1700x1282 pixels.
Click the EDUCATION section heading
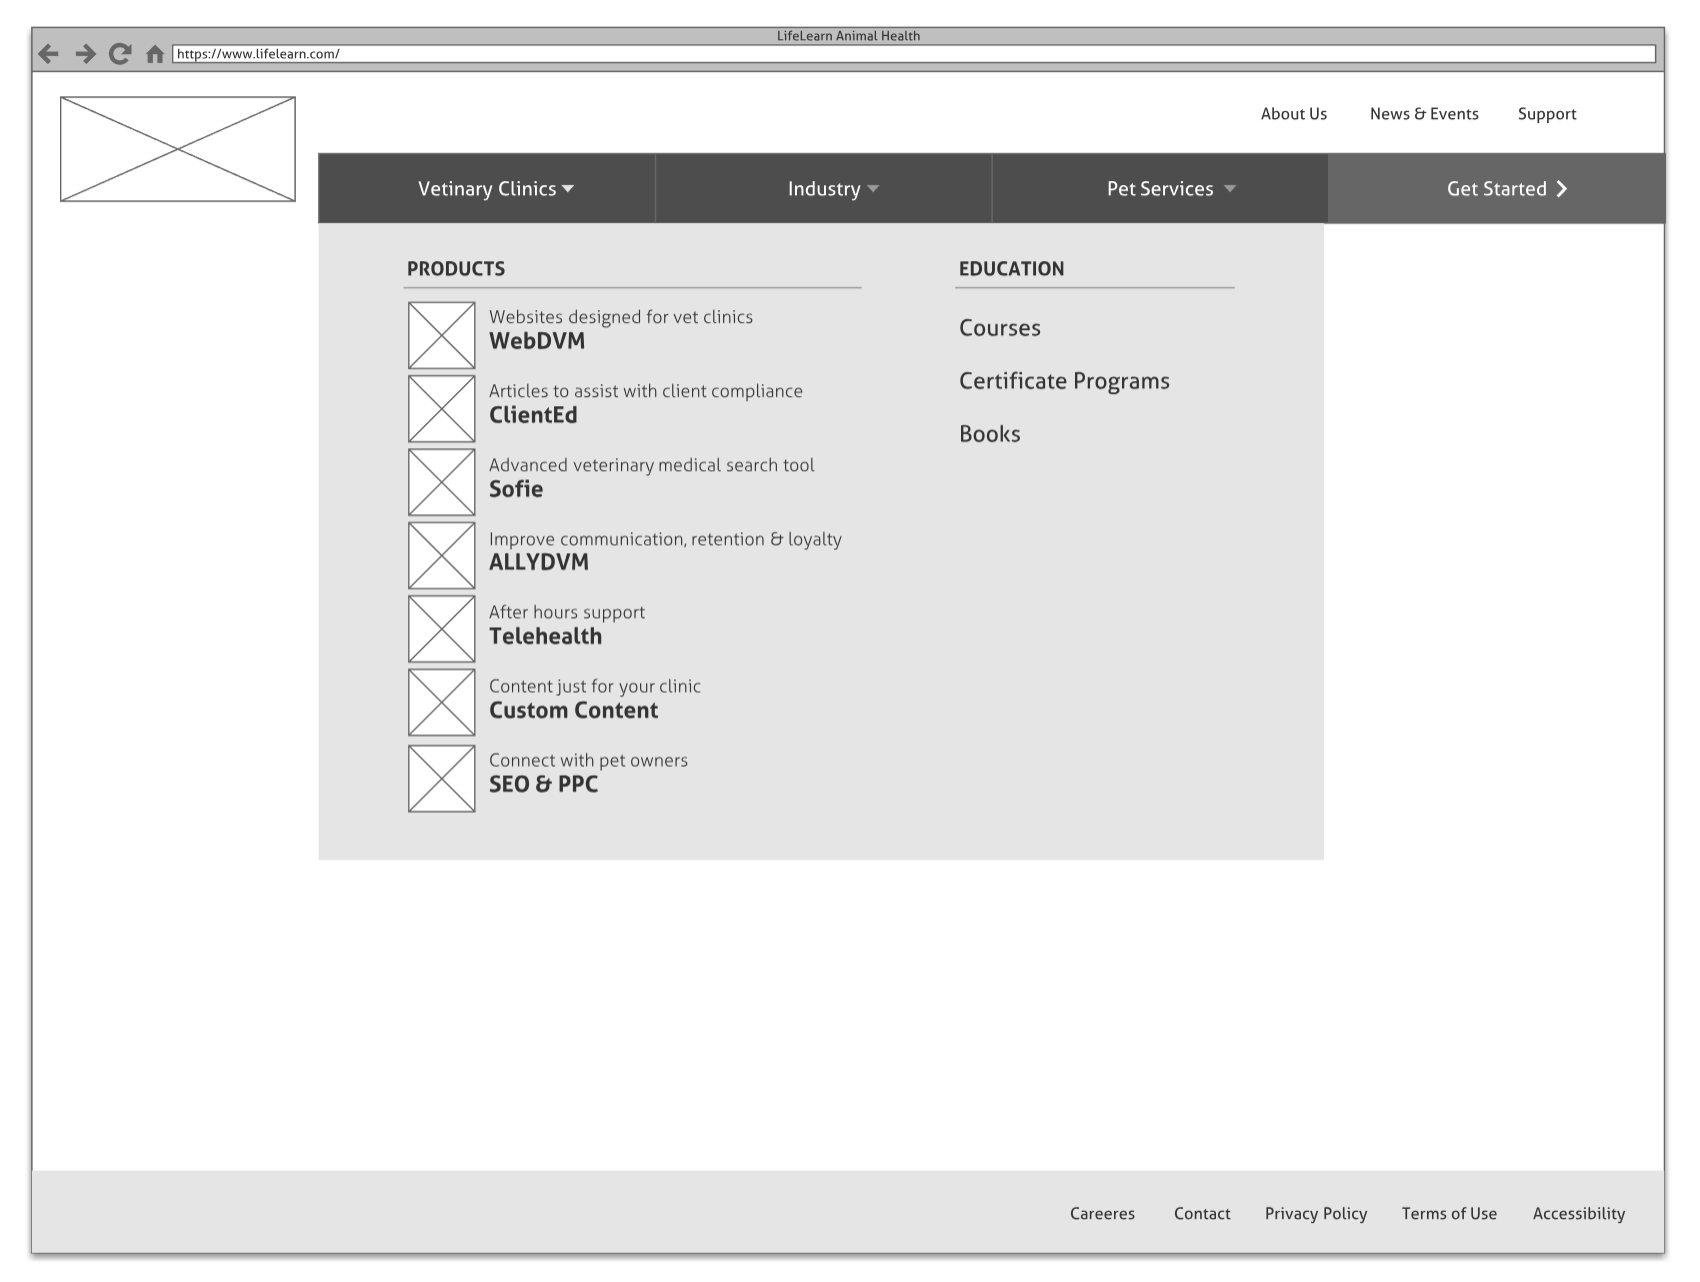(x=1012, y=269)
